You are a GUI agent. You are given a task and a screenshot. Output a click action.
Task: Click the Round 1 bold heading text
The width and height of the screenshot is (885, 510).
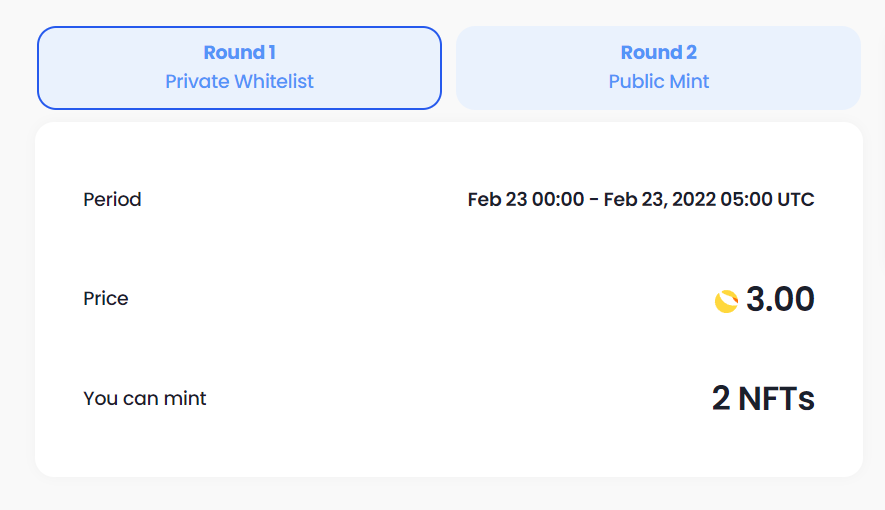pyautogui.click(x=239, y=52)
